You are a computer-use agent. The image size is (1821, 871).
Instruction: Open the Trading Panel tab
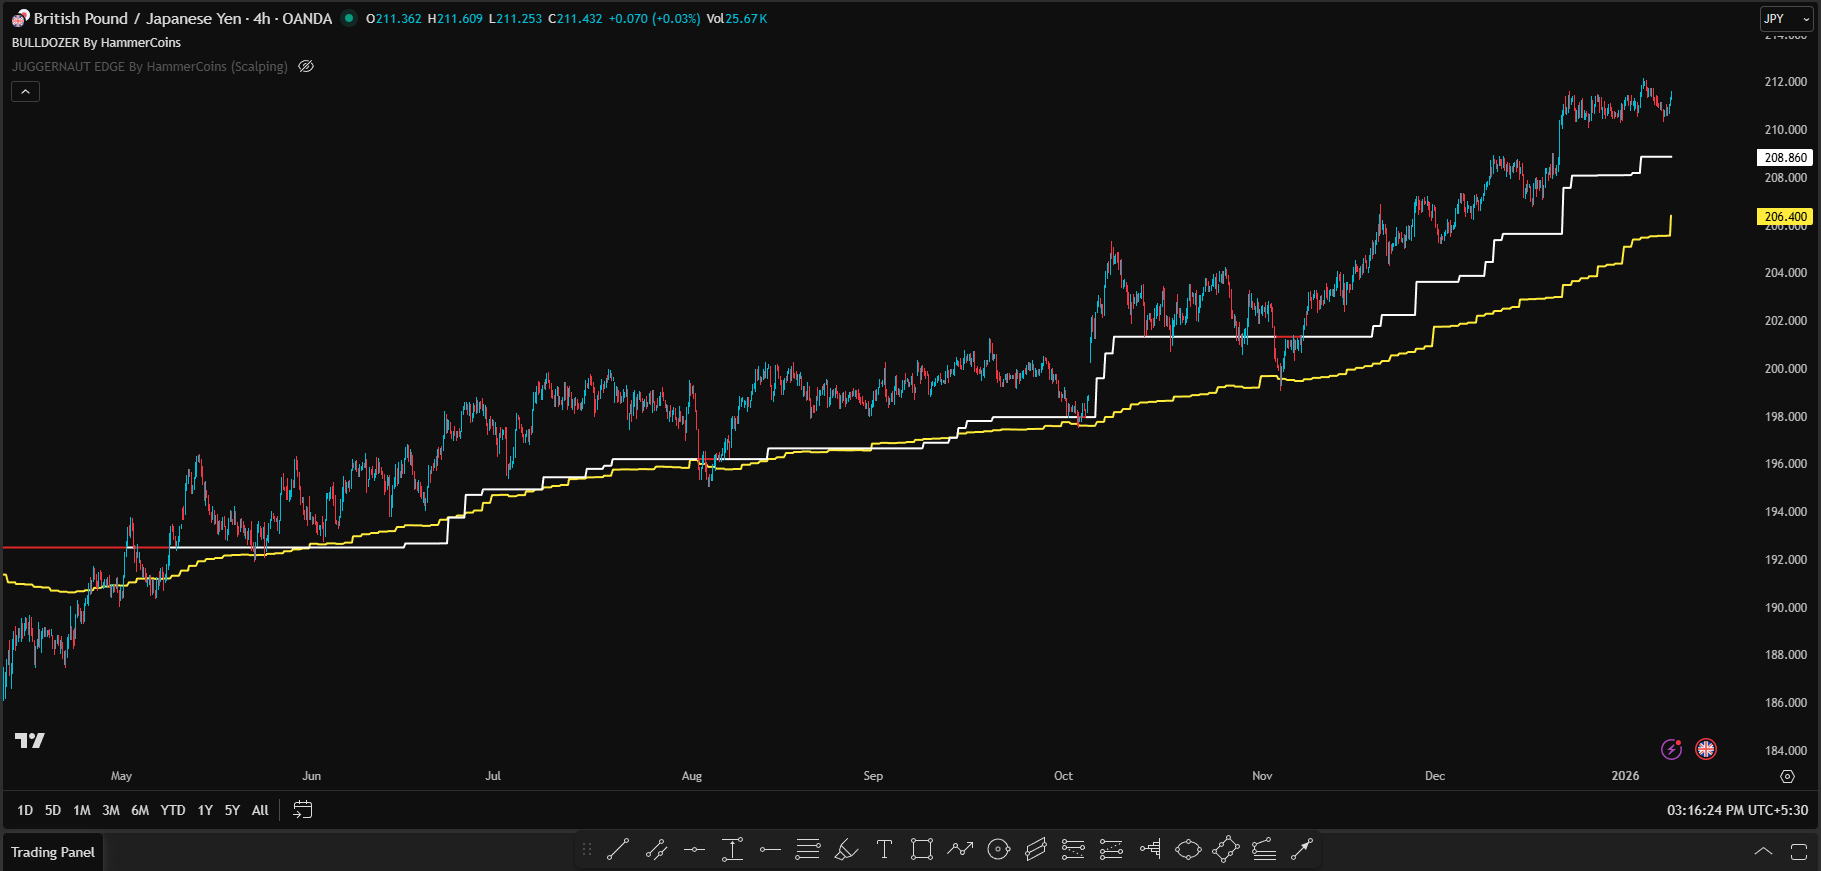click(x=53, y=852)
